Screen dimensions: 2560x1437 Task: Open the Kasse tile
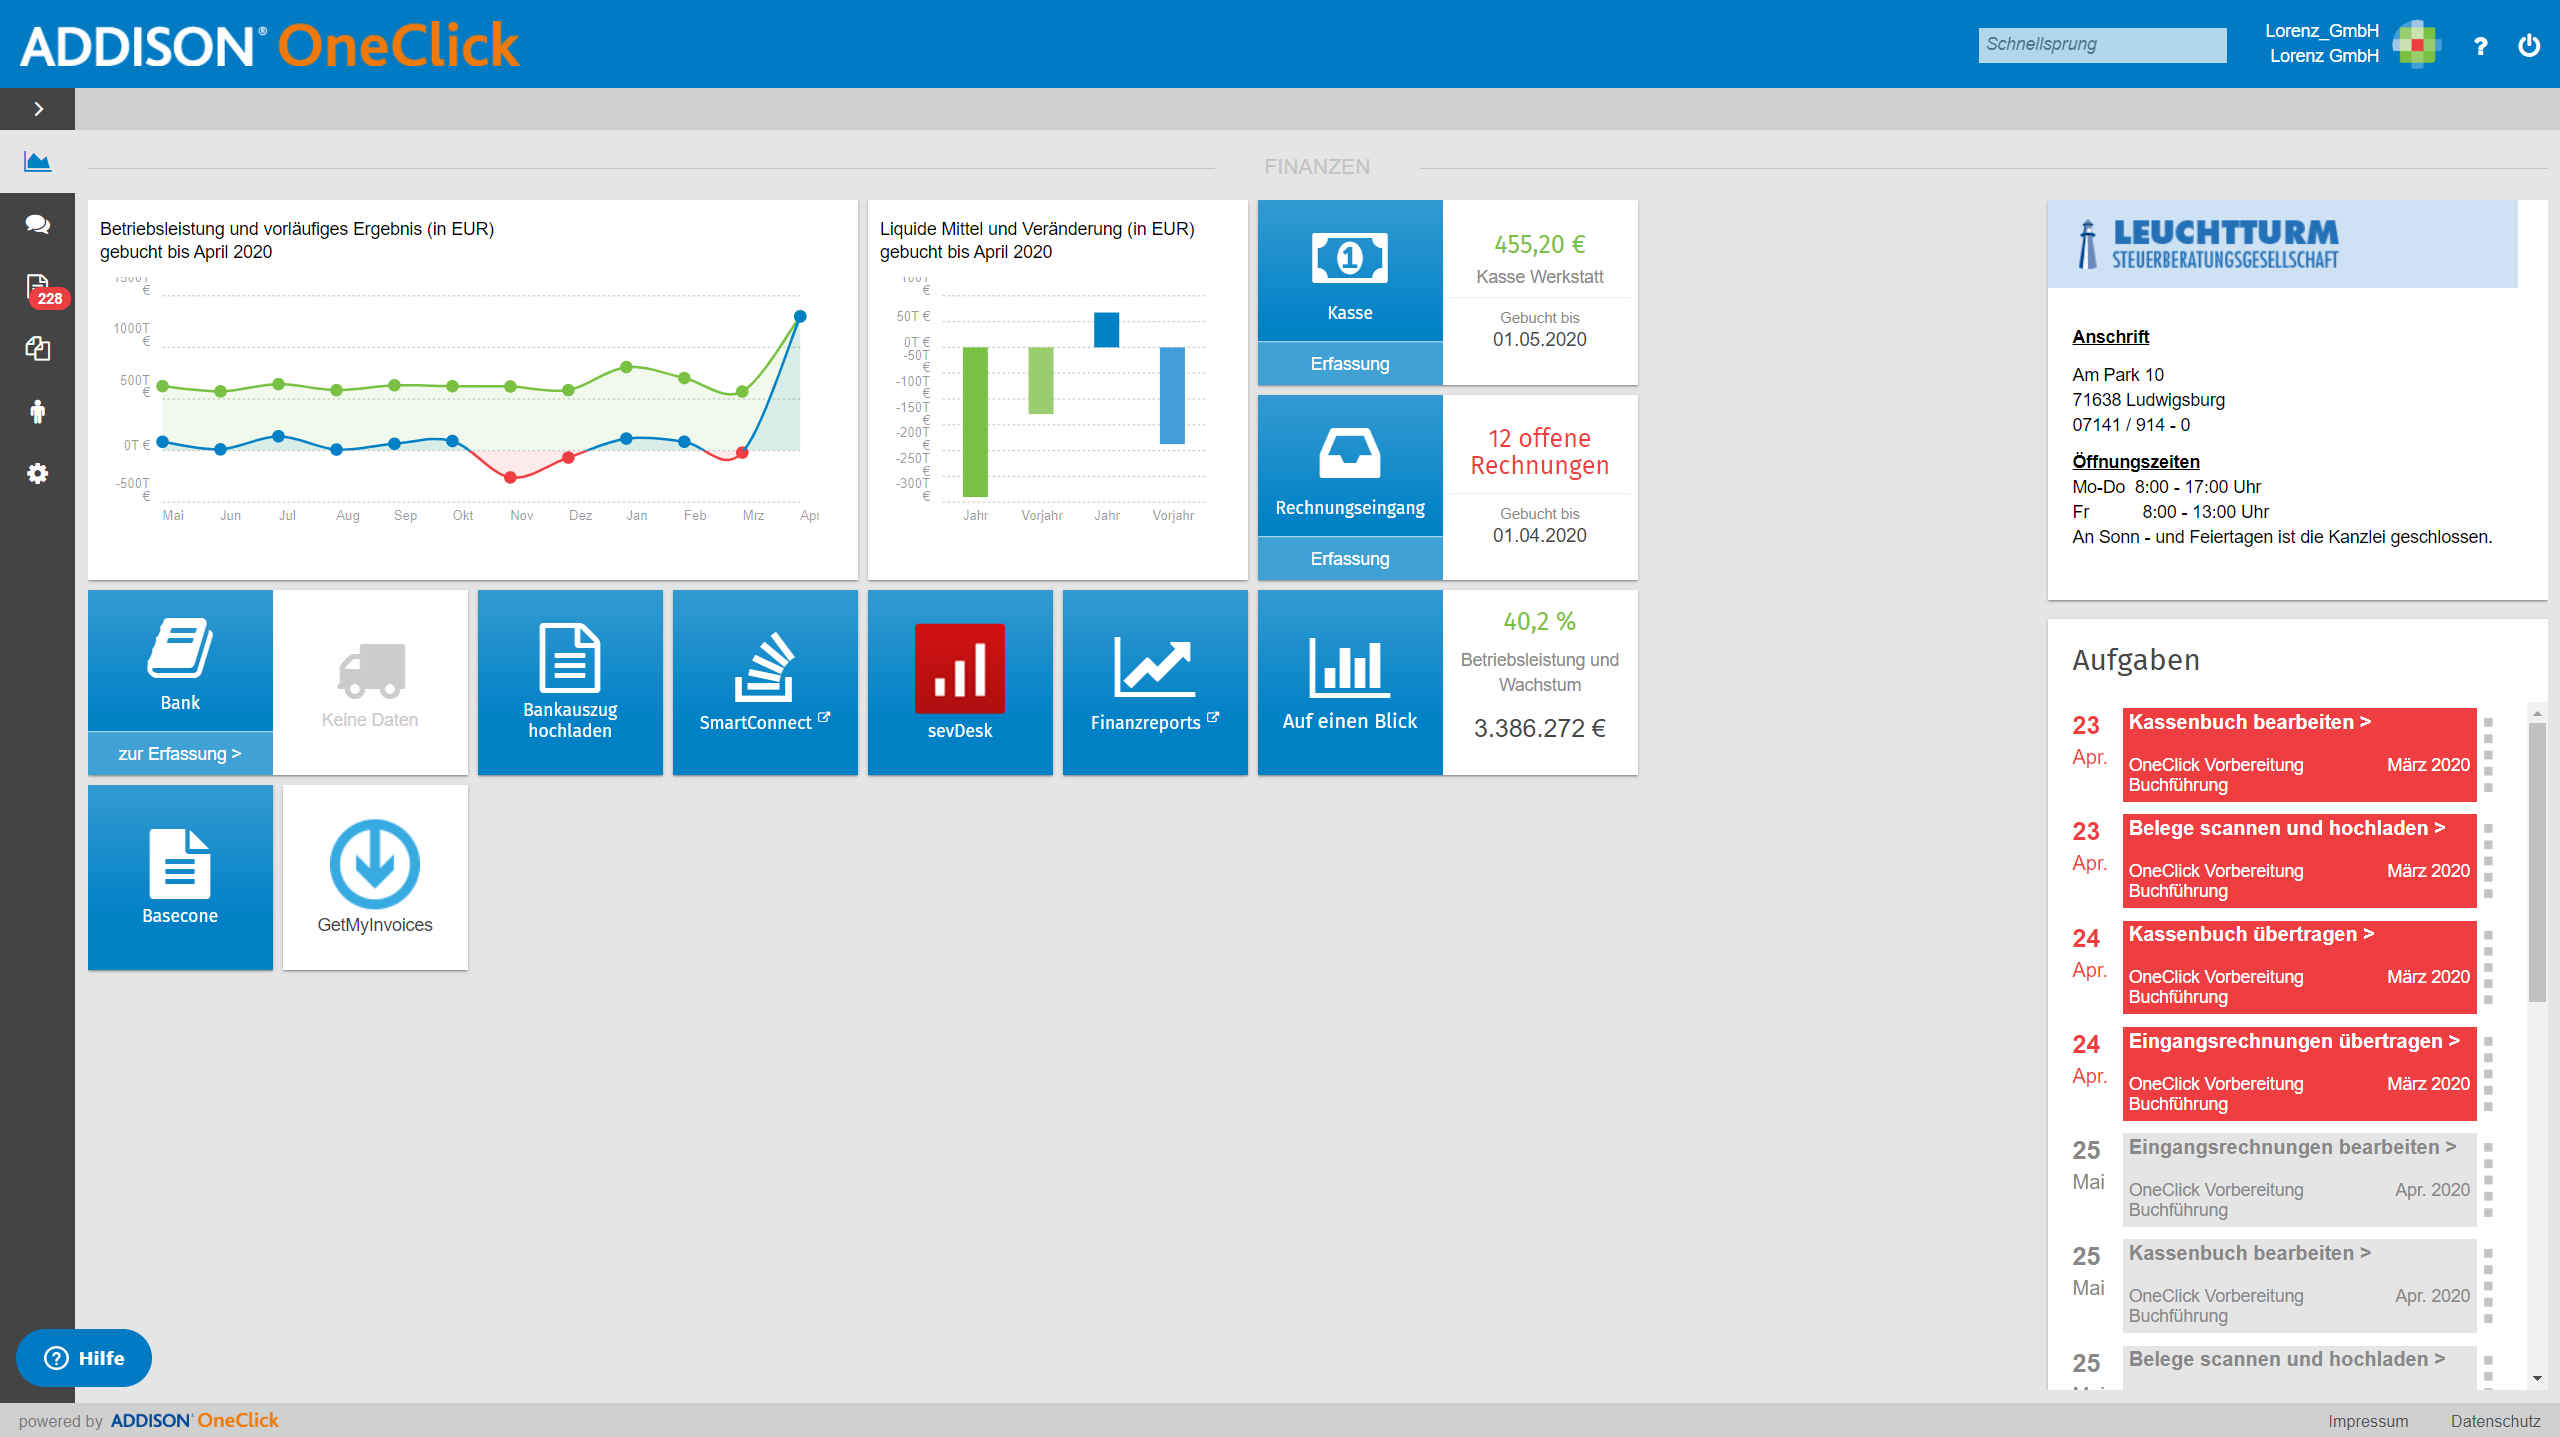coord(1350,271)
